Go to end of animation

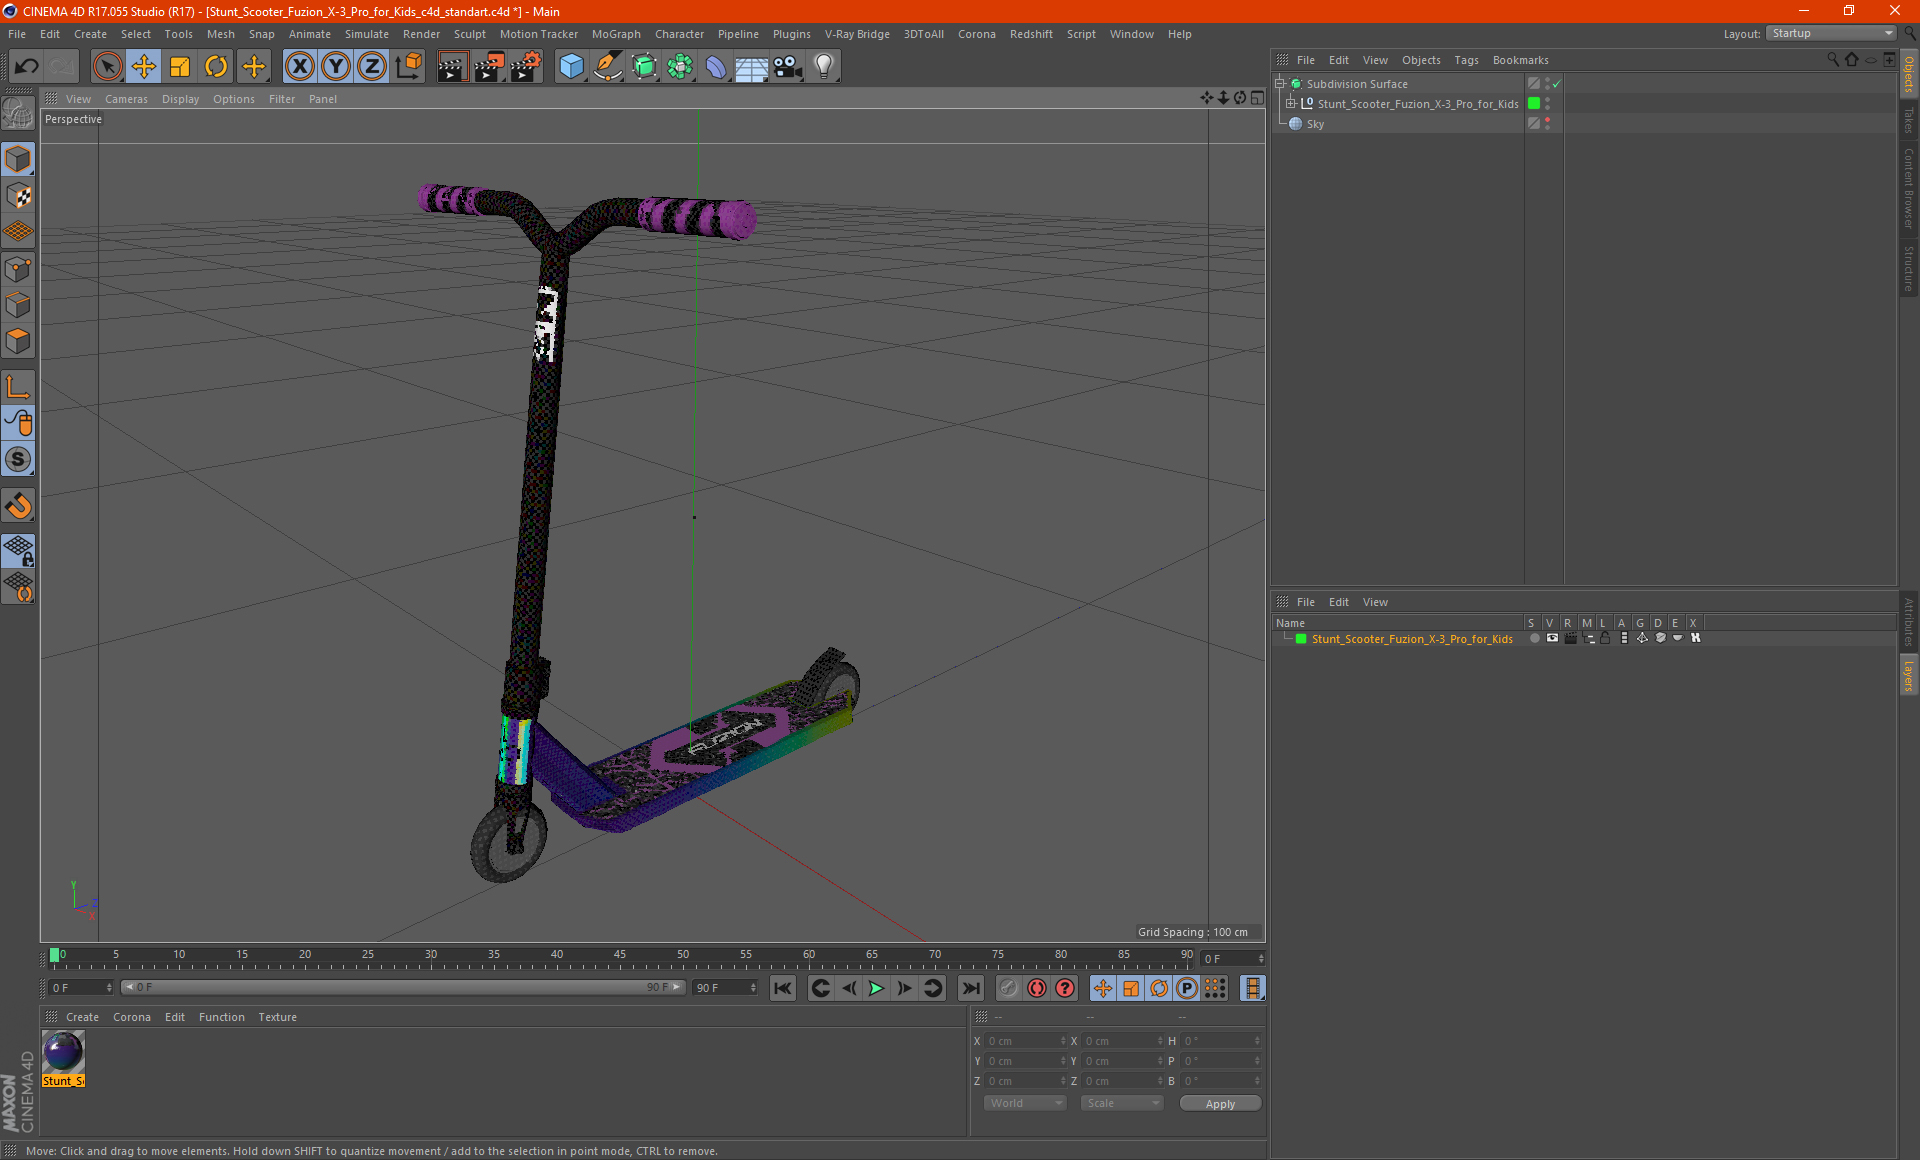(x=970, y=988)
